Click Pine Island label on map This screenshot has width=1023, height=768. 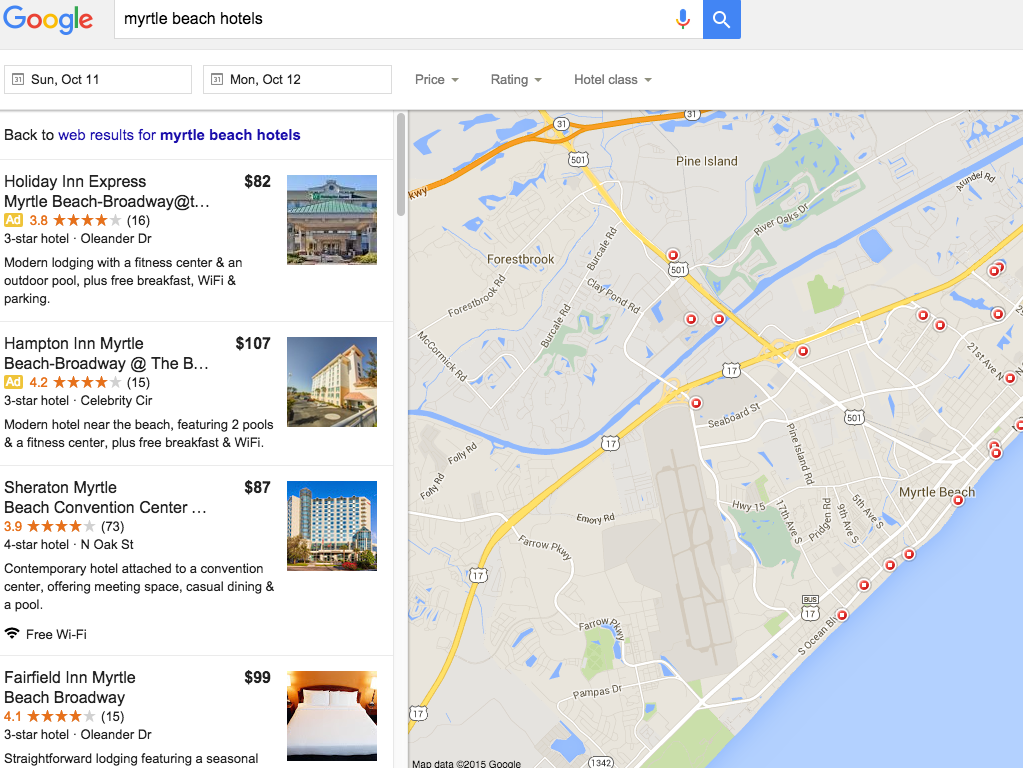(707, 161)
